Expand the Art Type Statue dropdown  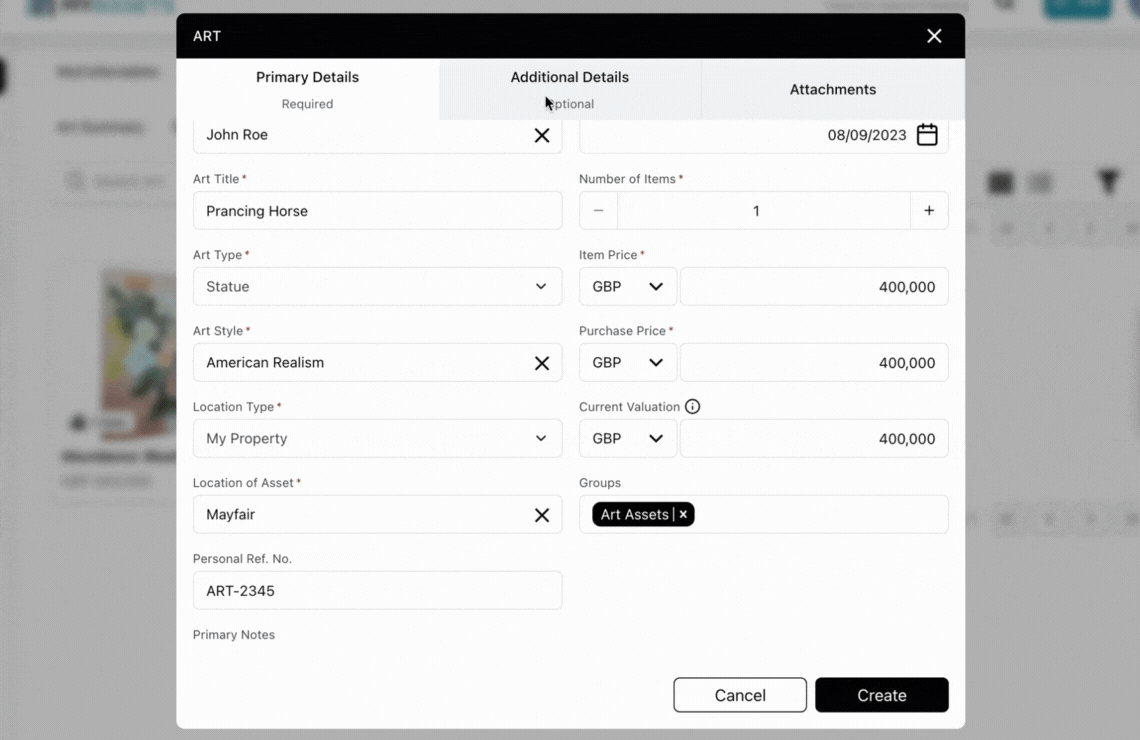(377, 286)
